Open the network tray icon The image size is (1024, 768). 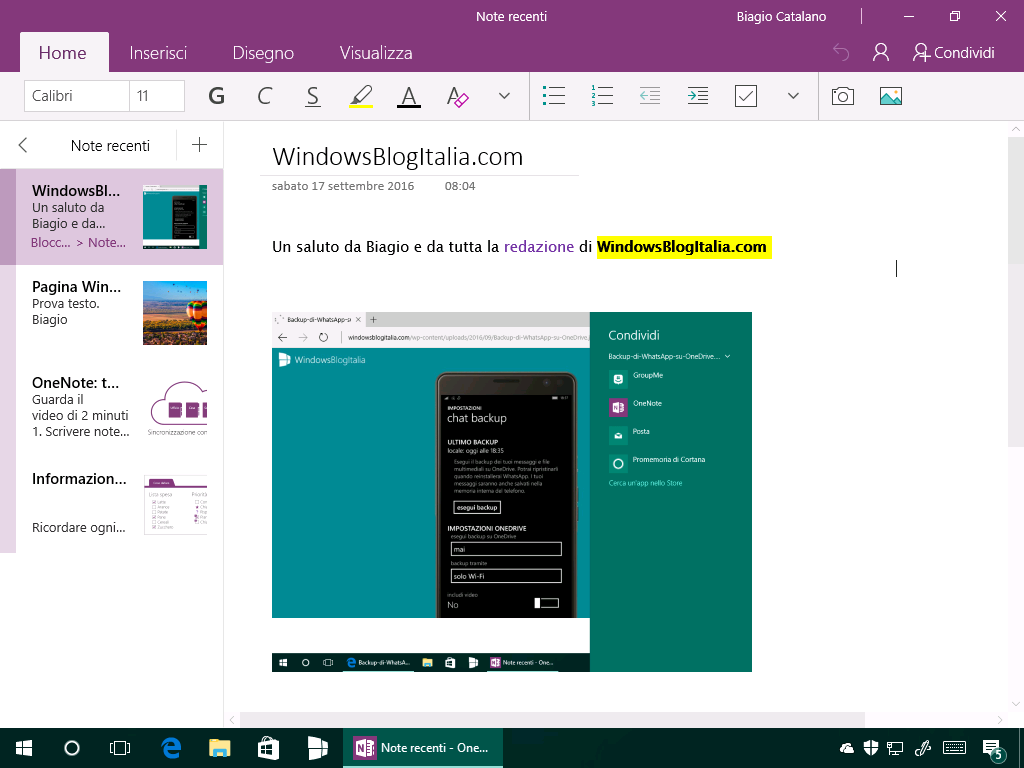[895, 748]
